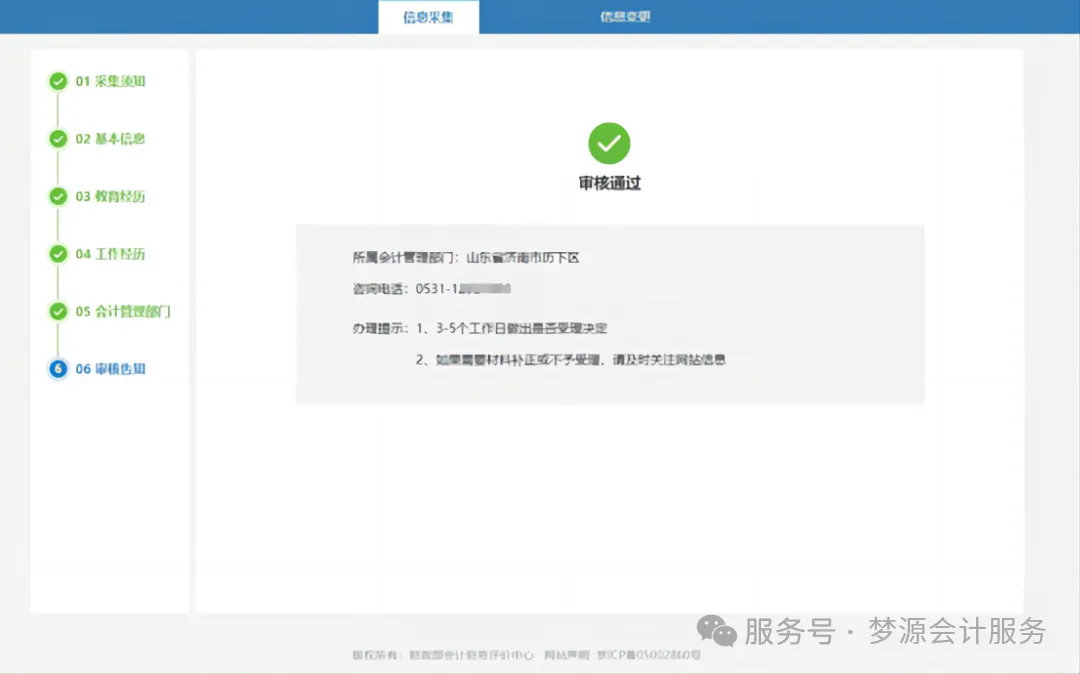The height and width of the screenshot is (674, 1080).
Task: Click the green check icon beside step 01 采集须知
Action: (58, 81)
